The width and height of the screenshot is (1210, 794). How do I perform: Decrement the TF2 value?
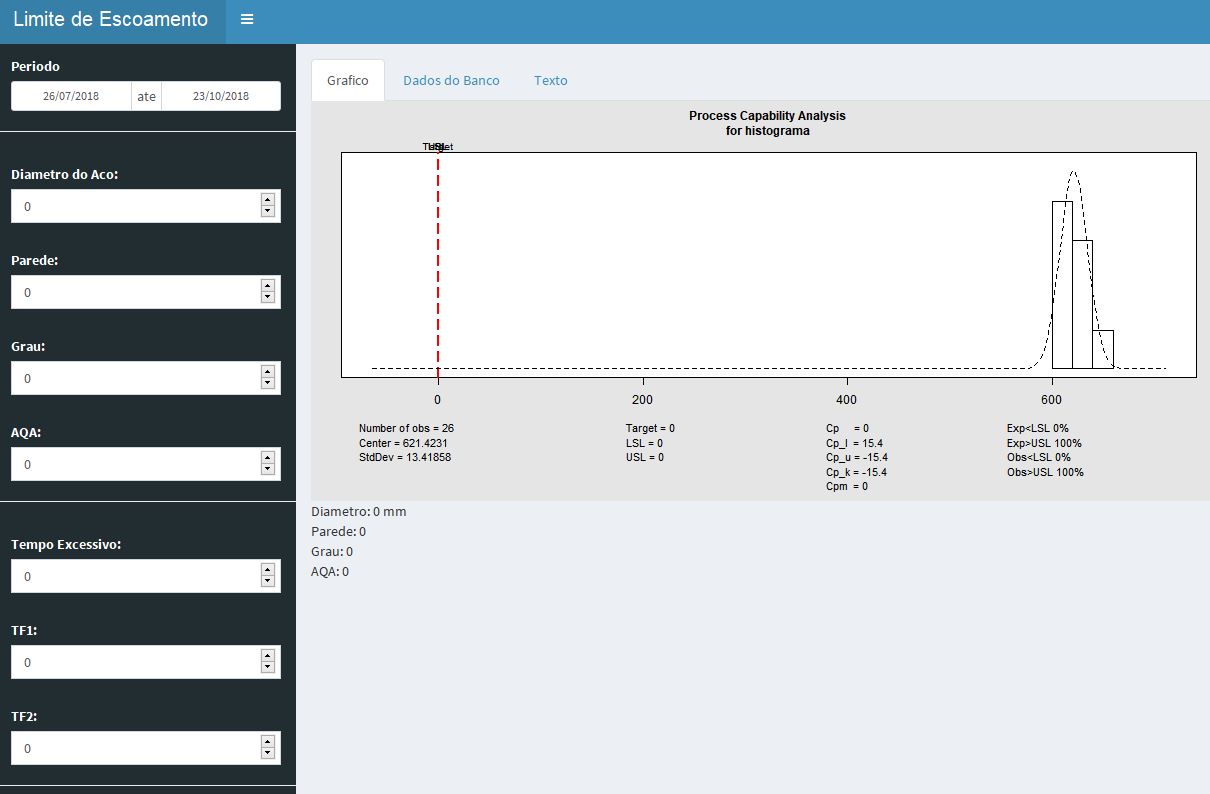(x=268, y=753)
